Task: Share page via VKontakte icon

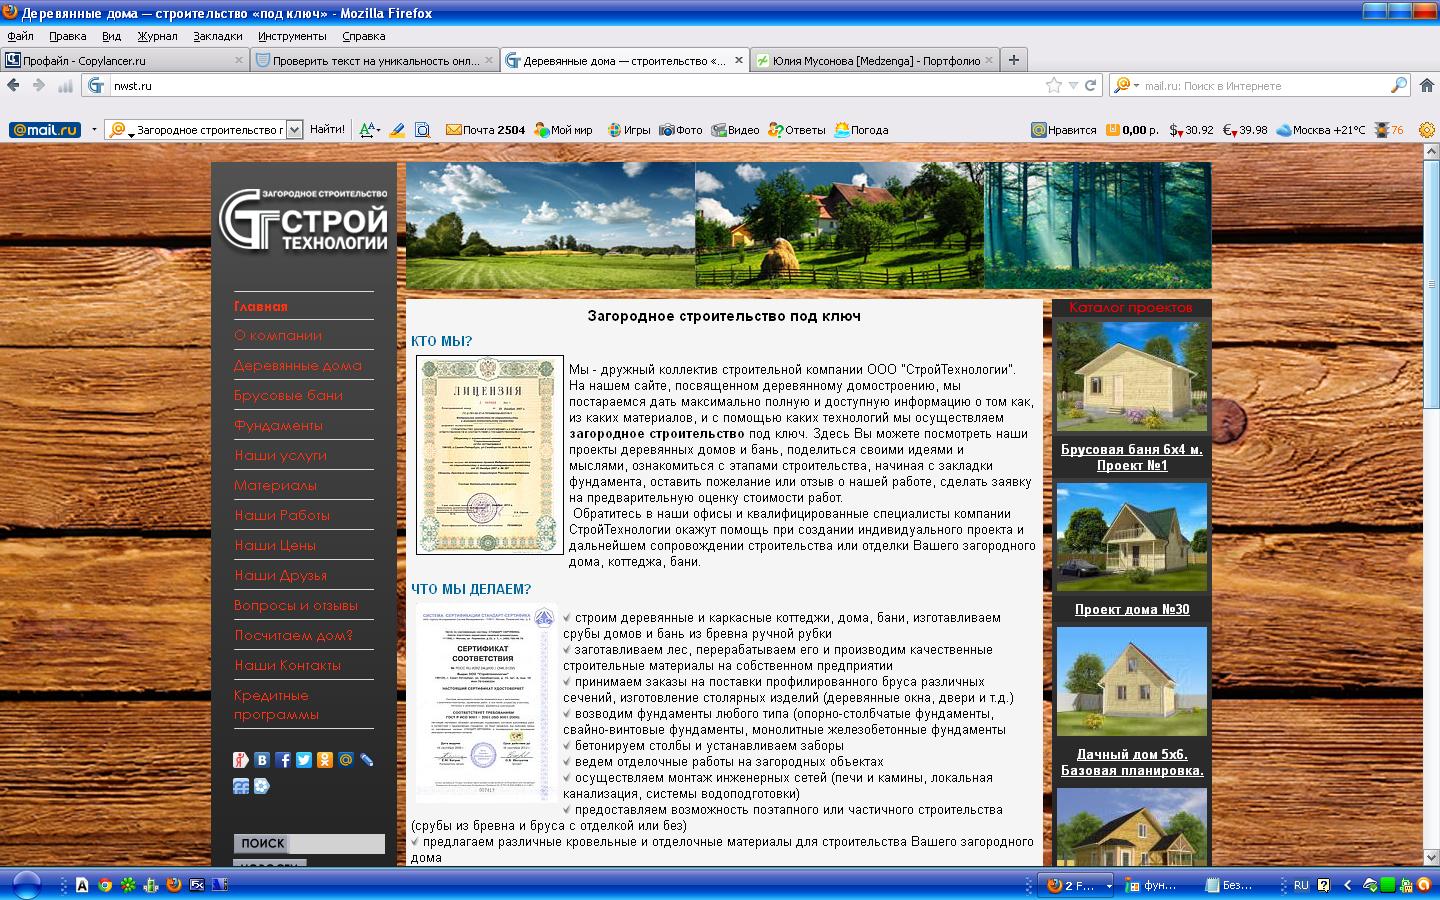Action: coord(262,760)
